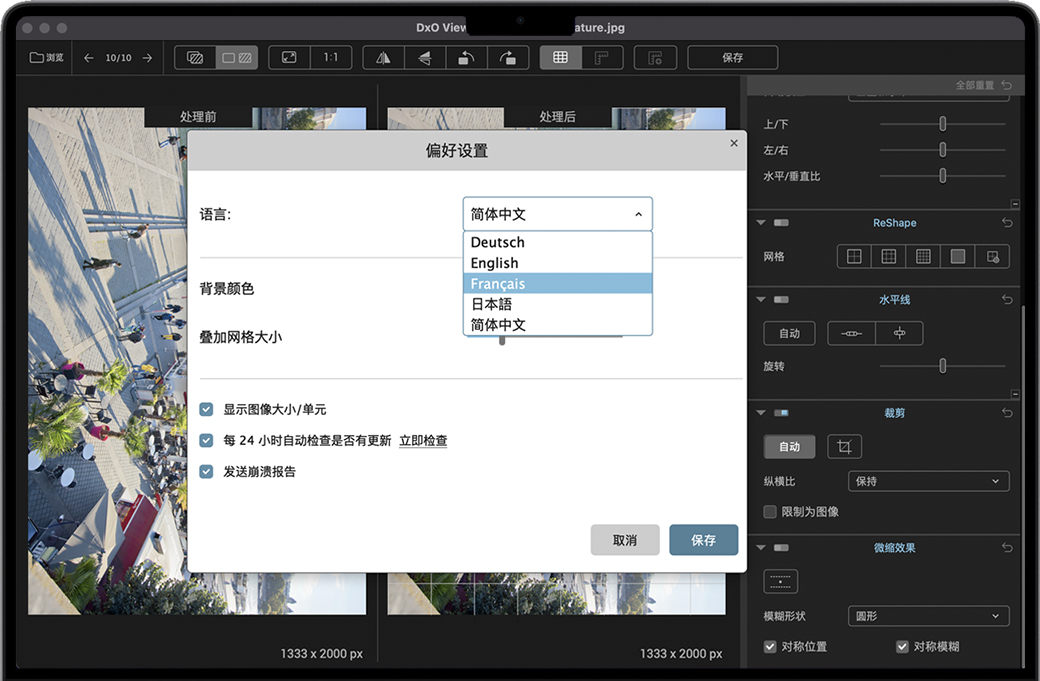Screen dimensions: 1040x681
Task: Uncheck 显示图像大小/单元 checkbox
Action: (x=207, y=409)
